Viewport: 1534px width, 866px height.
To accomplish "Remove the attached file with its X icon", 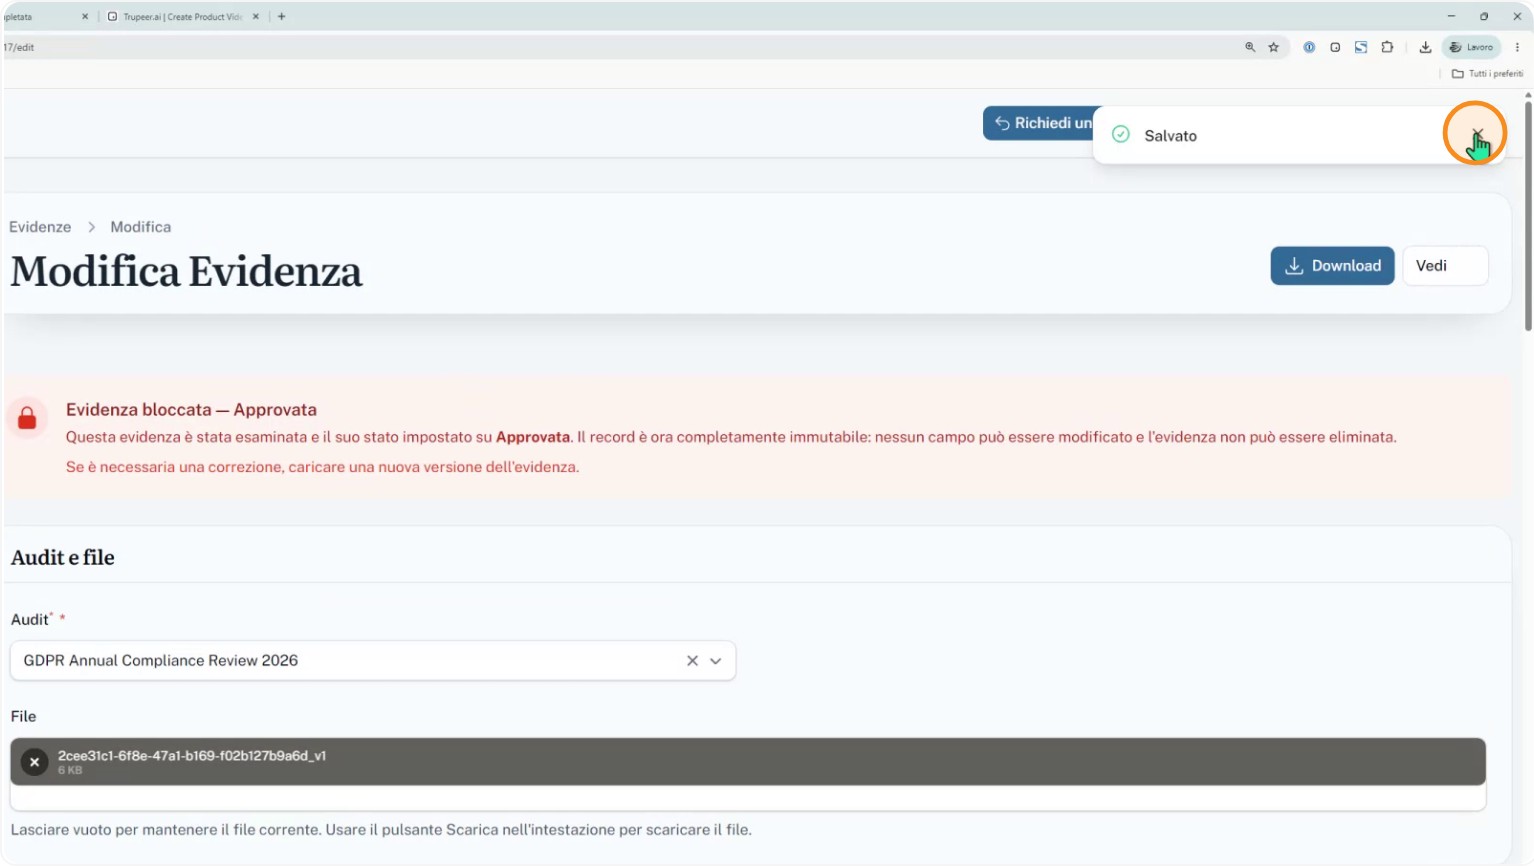I will (34, 762).
